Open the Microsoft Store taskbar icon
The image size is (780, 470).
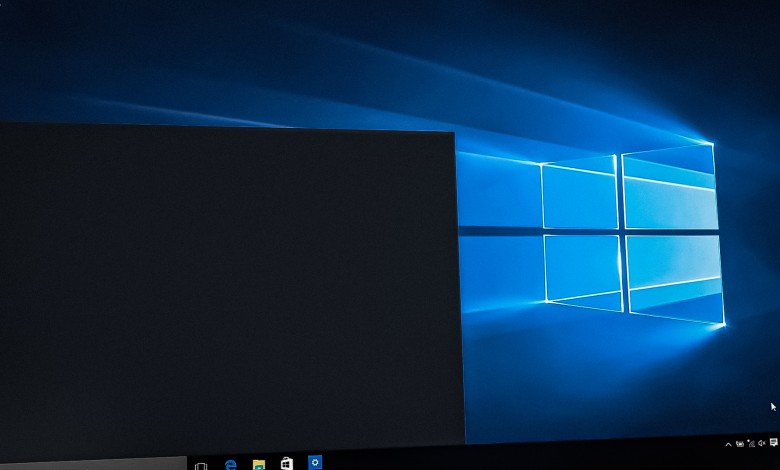(287, 464)
